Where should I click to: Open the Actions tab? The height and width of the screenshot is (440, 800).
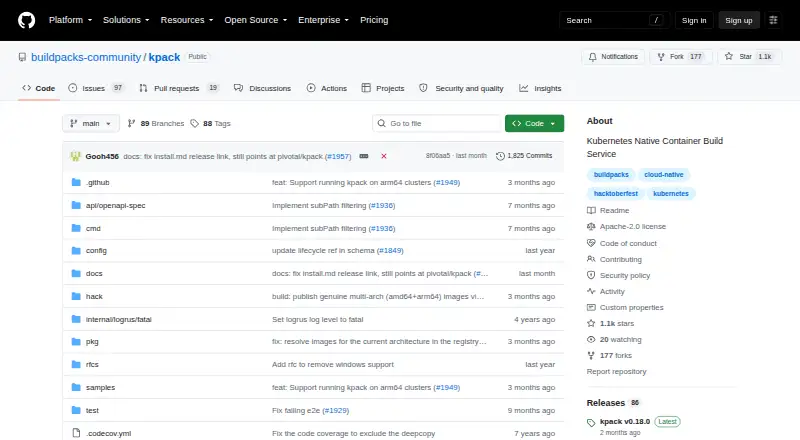[327, 88]
